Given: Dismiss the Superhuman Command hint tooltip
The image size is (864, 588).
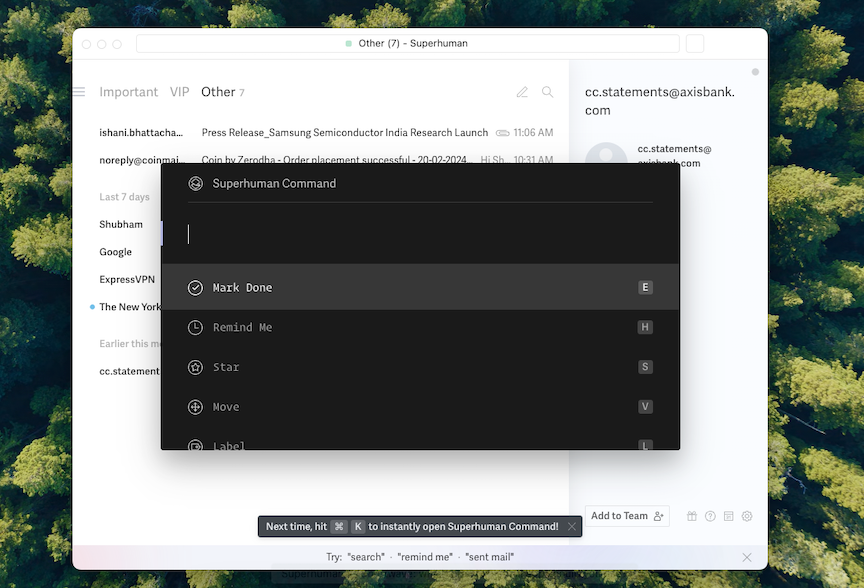Looking at the screenshot, I should click(x=572, y=526).
